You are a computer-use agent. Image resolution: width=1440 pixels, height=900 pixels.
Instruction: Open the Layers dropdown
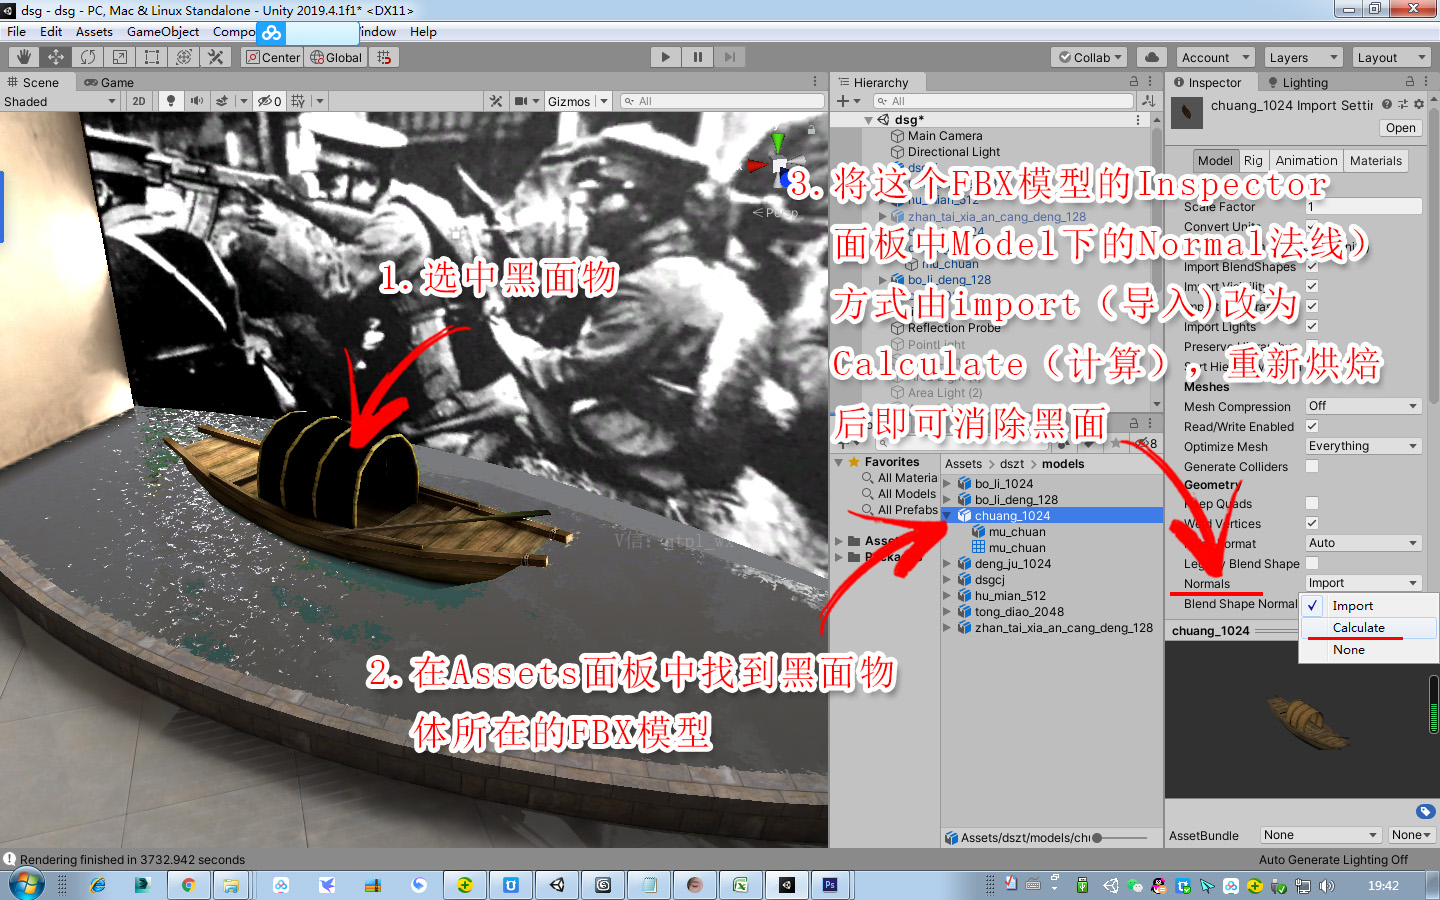pyautogui.click(x=1303, y=57)
